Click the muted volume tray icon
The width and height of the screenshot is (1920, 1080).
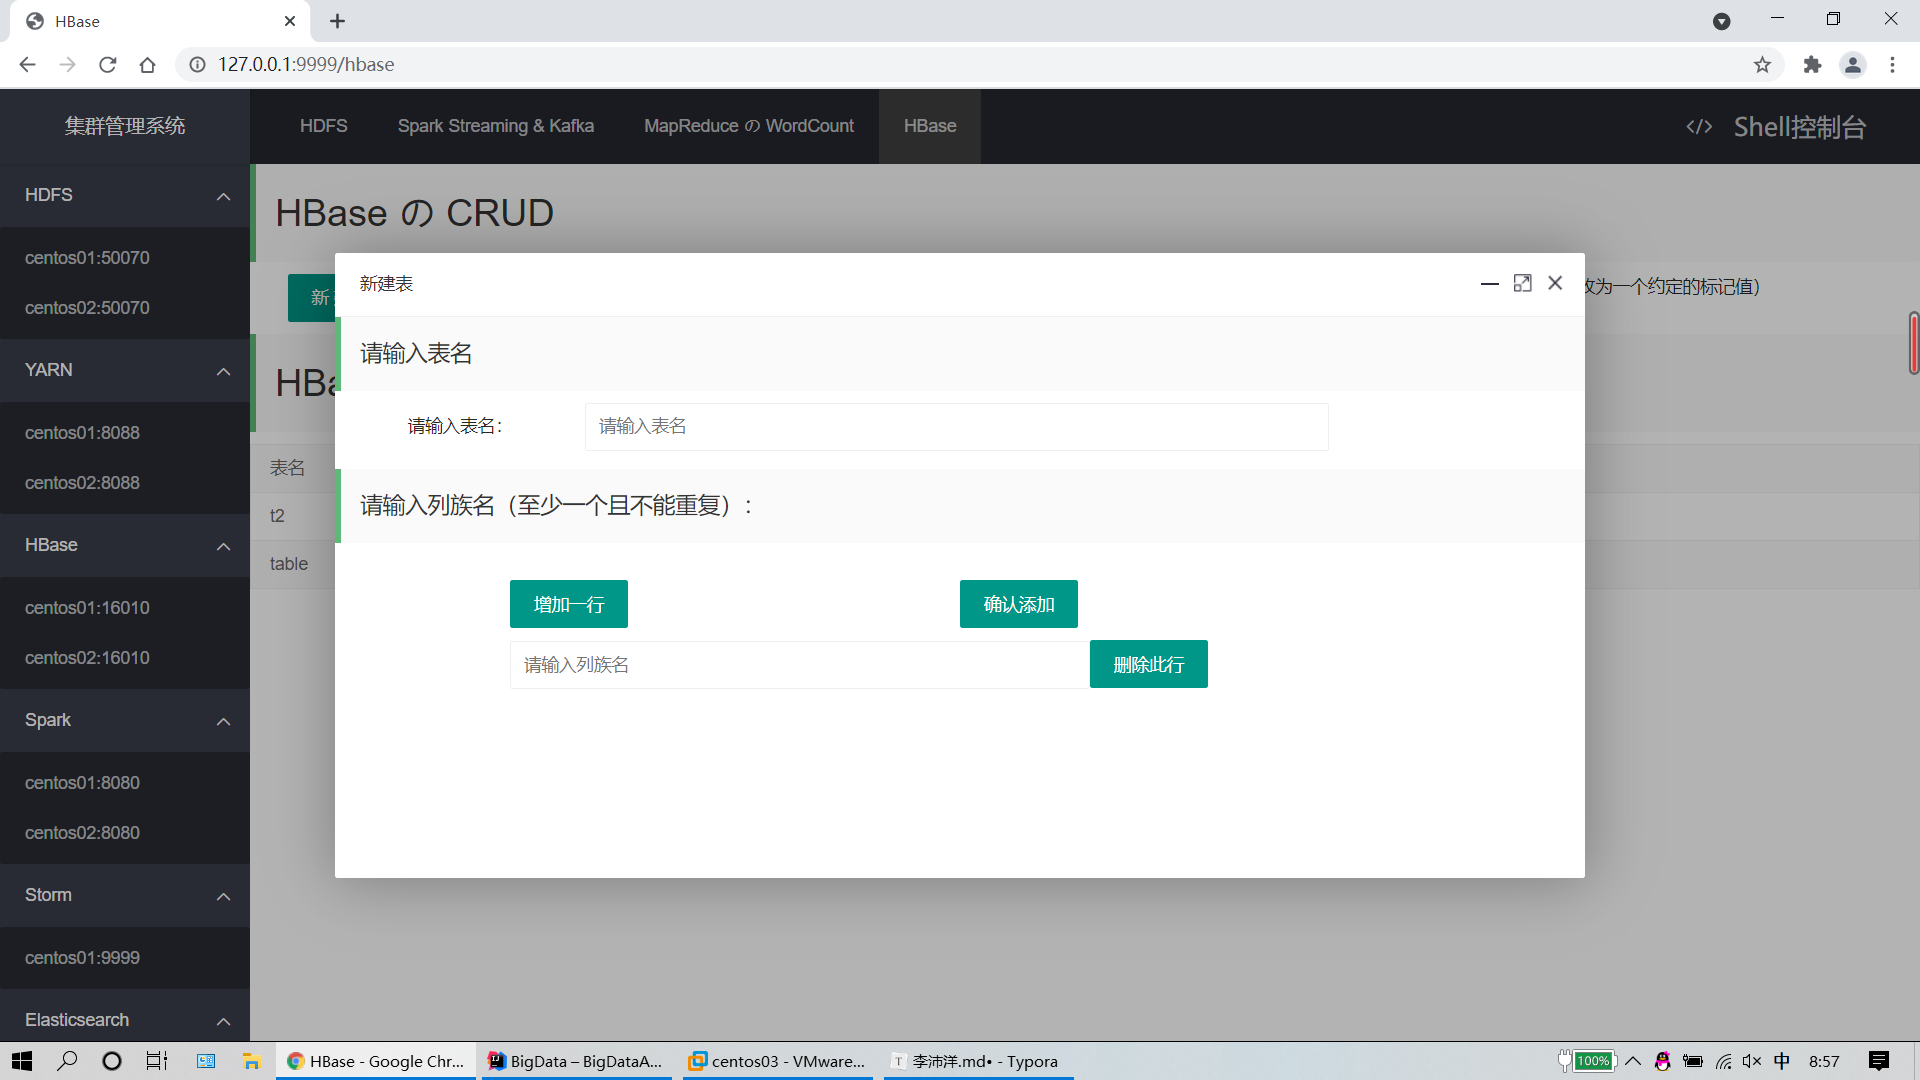click(x=1752, y=1061)
